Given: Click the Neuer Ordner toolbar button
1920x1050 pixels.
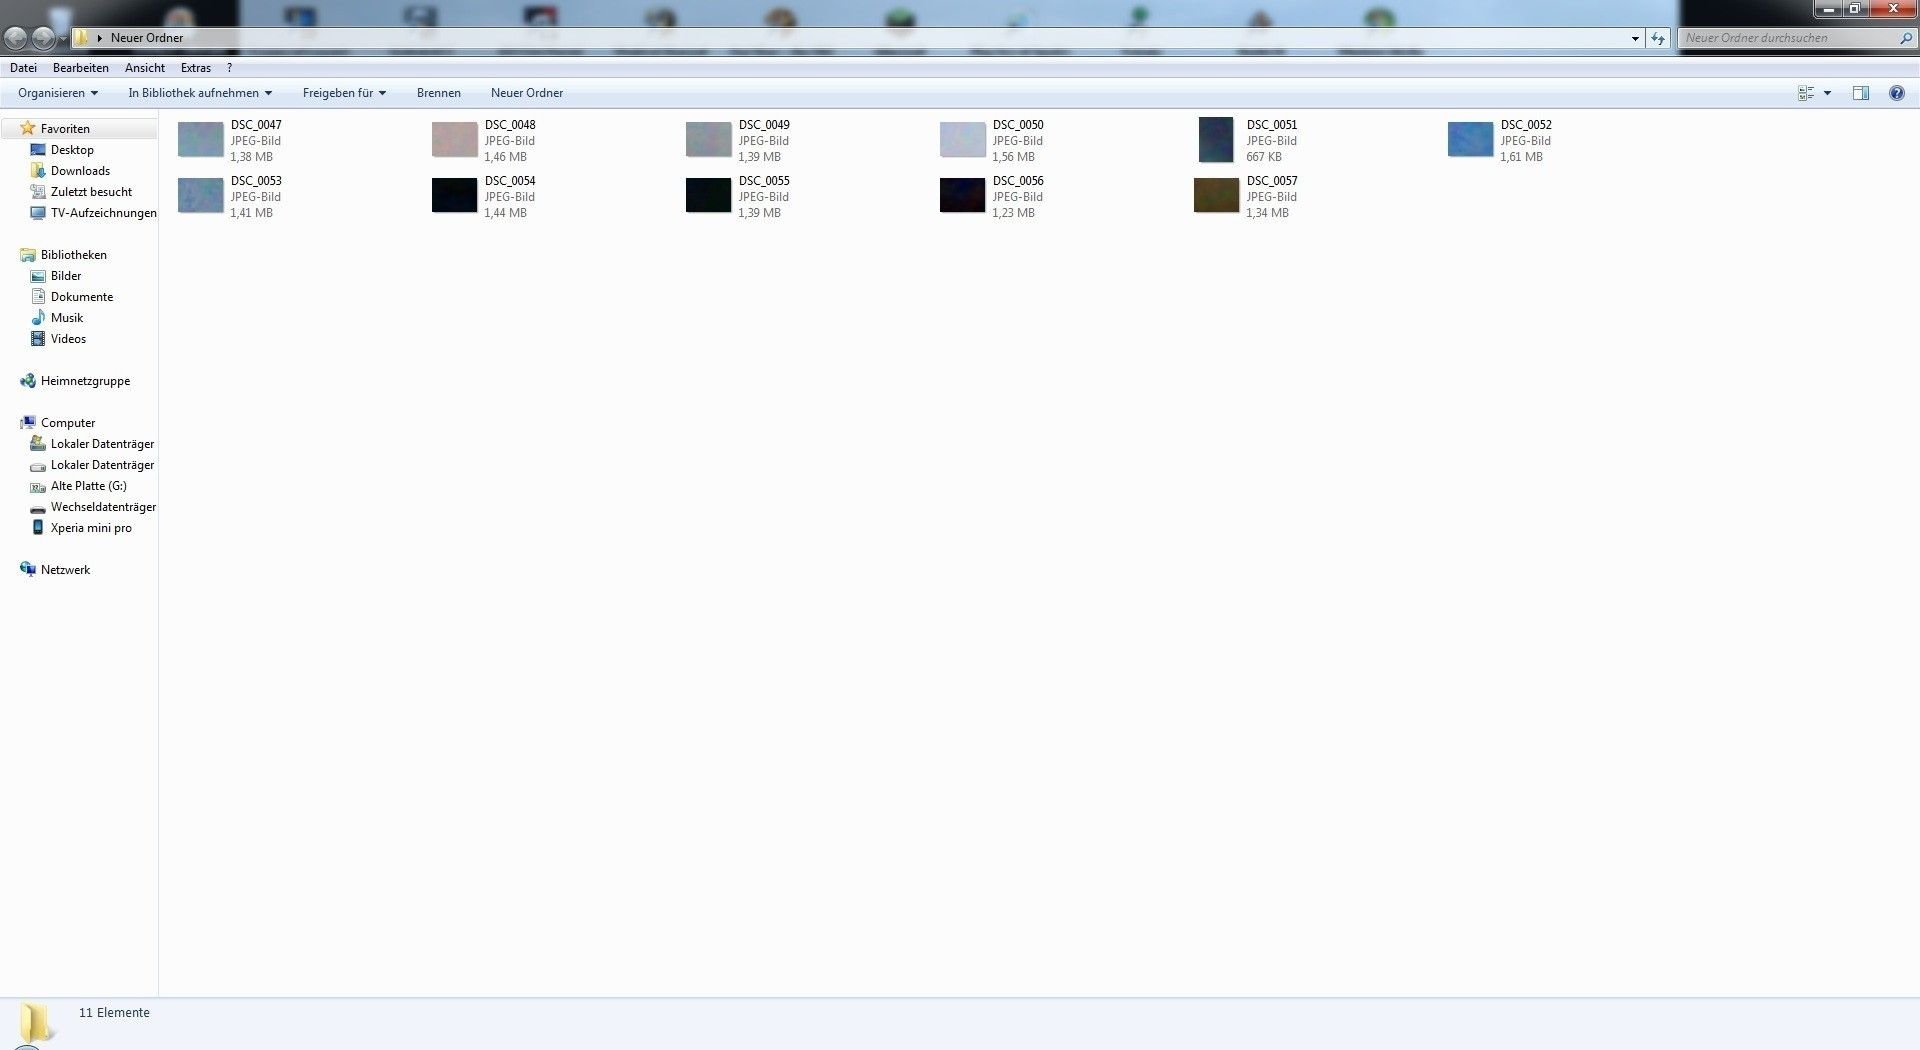Looking at the screenshot, I should coord(527,93).
